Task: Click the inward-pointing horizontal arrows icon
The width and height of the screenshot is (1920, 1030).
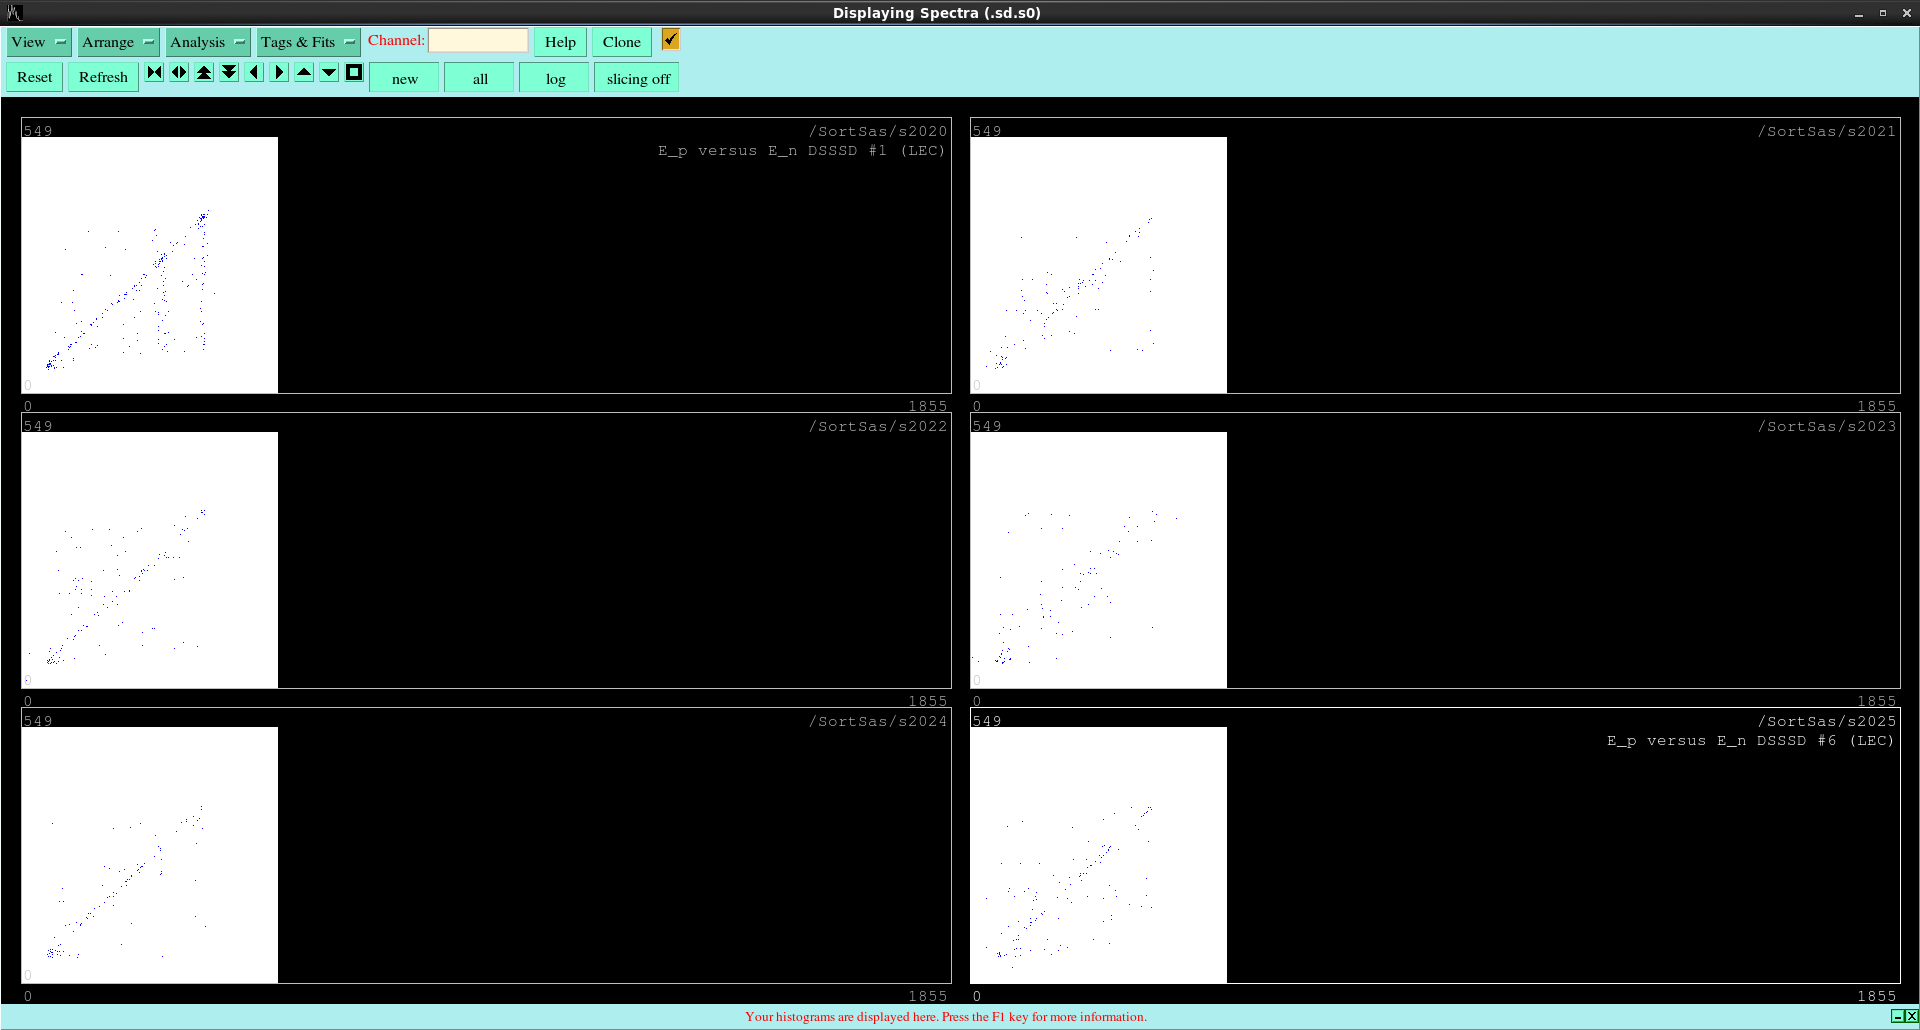Action: [x=154, y=72]
